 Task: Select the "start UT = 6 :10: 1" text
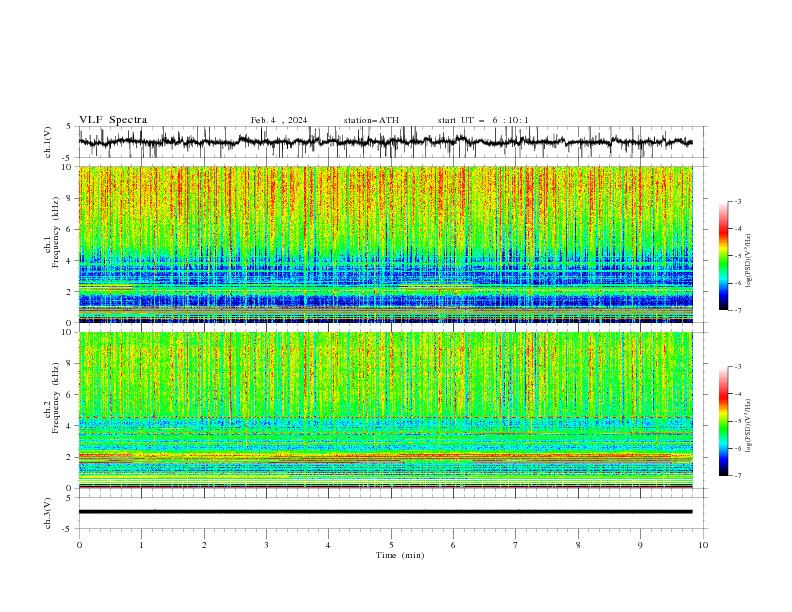pyautogui.click(x=483, y=120)
